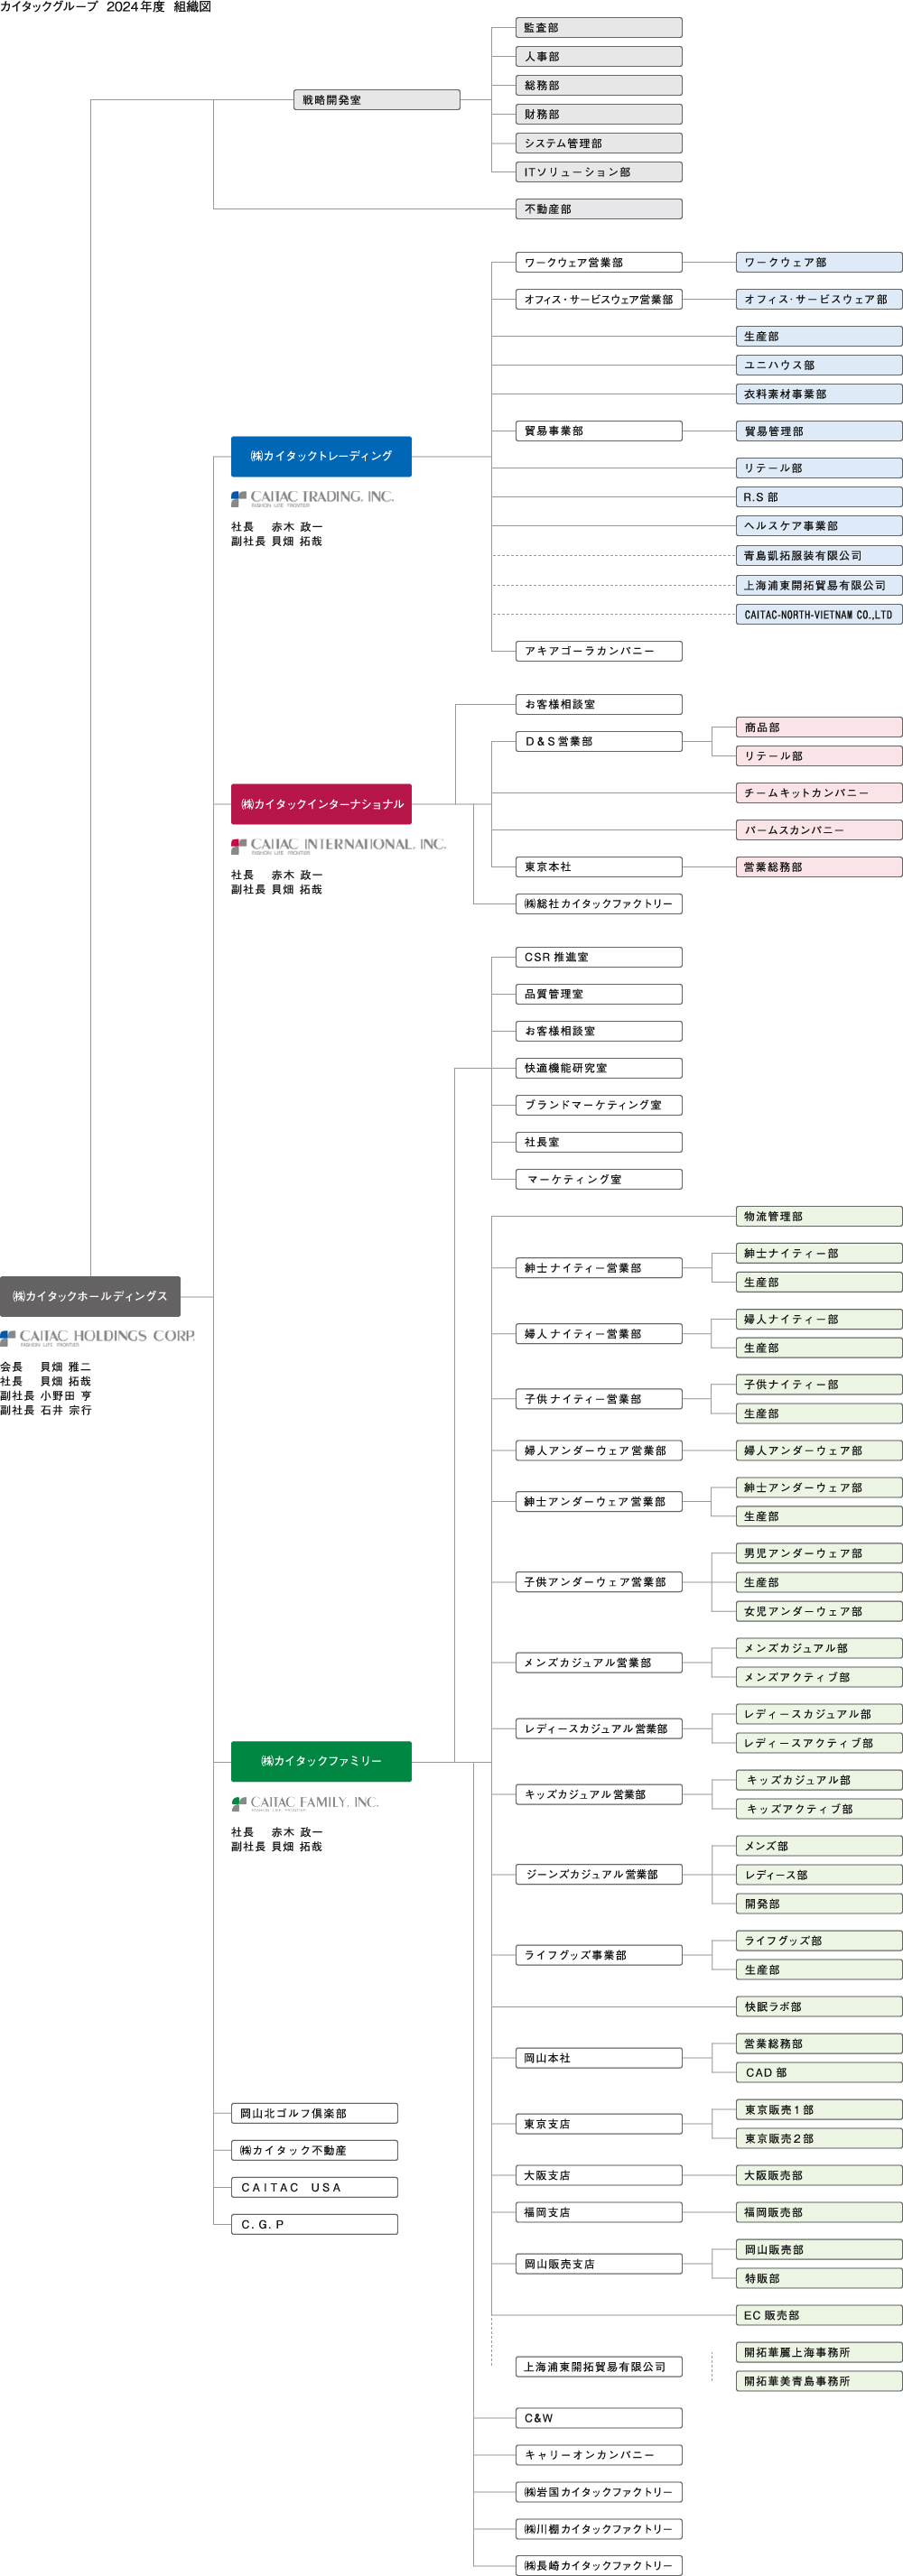Select the 総務部 box
This screenshot has width=903, height=2576.
[599, 86]
